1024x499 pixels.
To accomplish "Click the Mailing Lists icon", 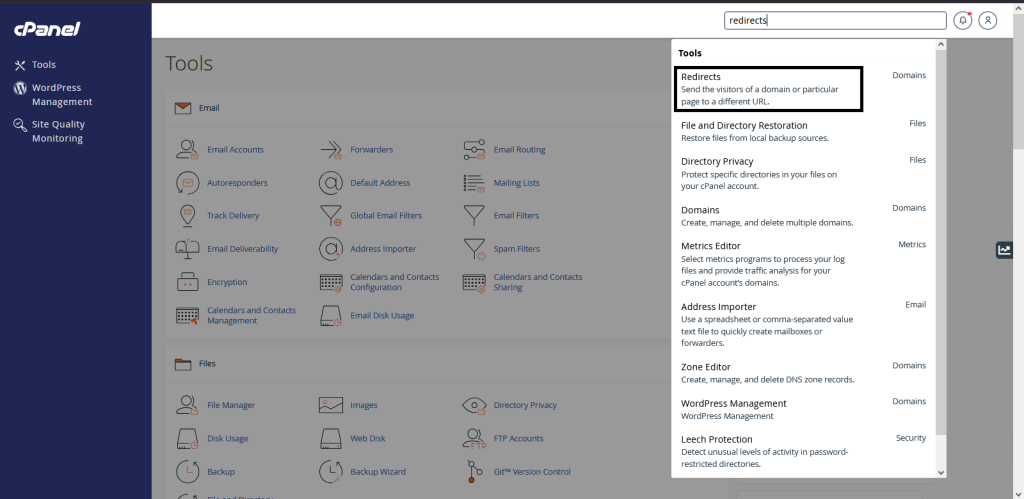I will click(x=474, y=183).
